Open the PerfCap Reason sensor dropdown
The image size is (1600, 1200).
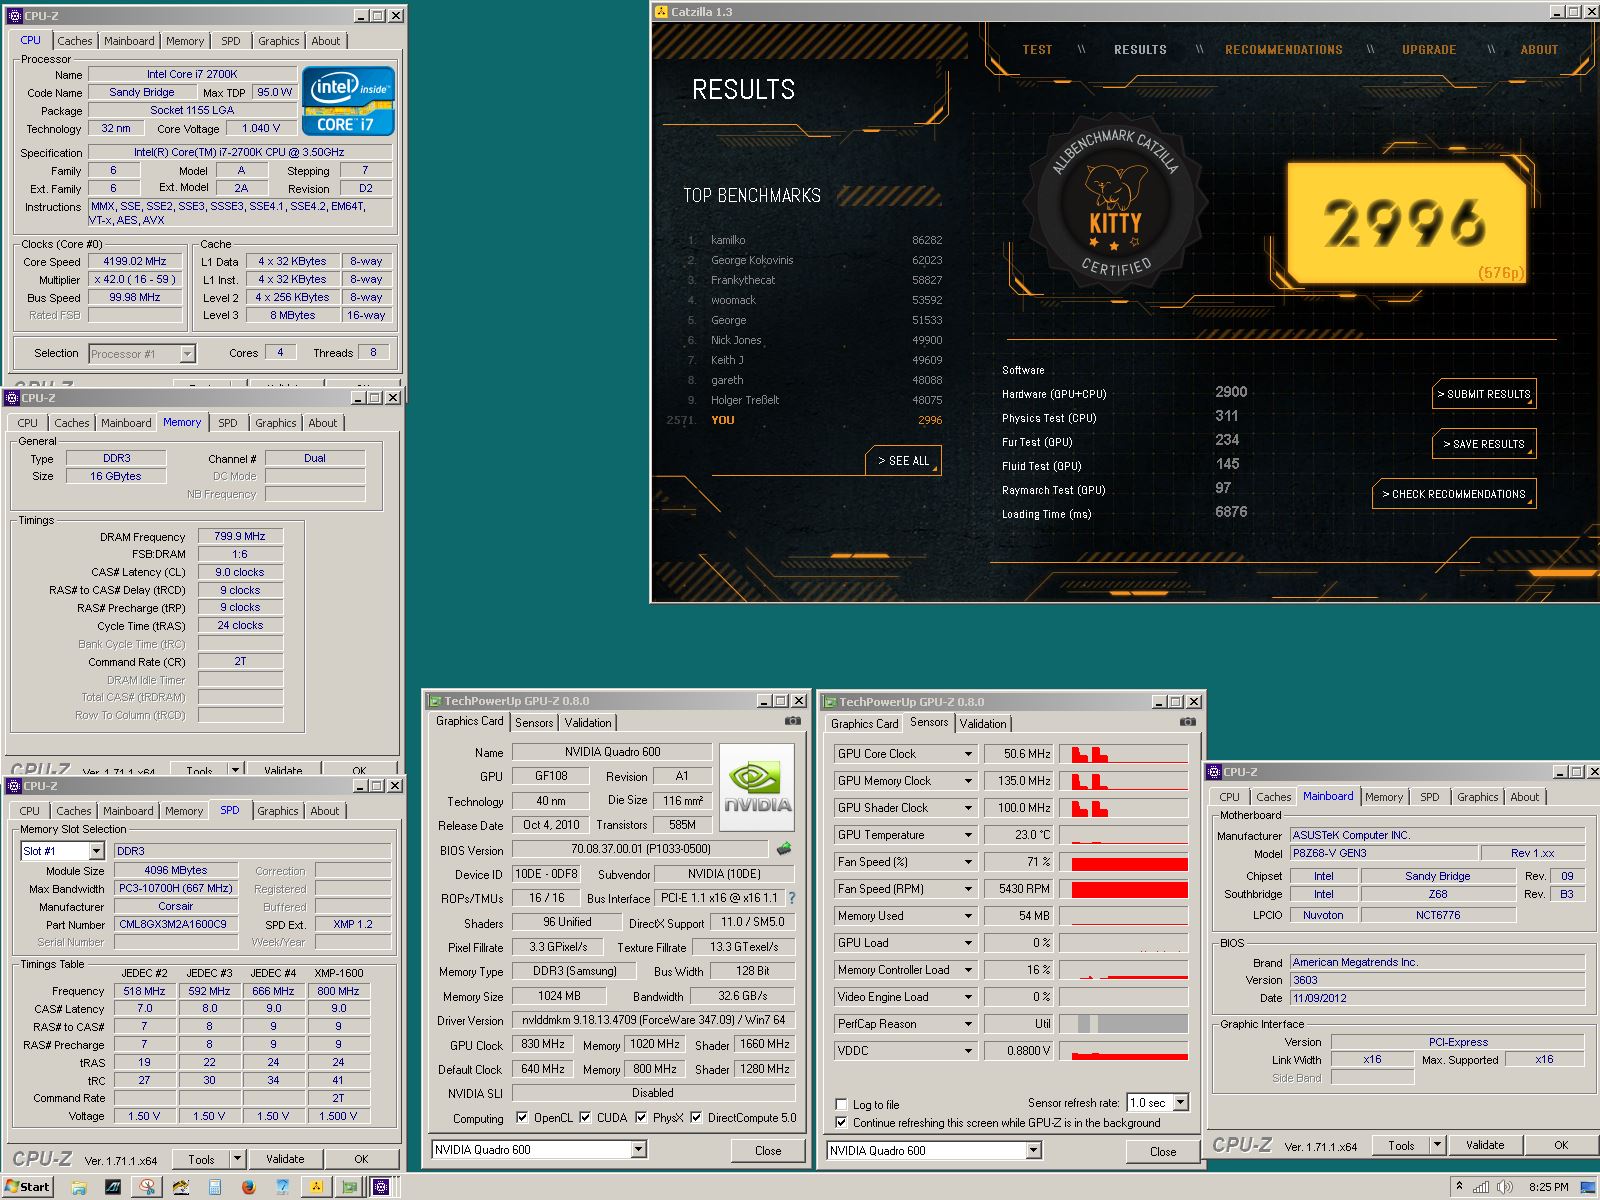pyautogui.click(x=967, y=1024)
